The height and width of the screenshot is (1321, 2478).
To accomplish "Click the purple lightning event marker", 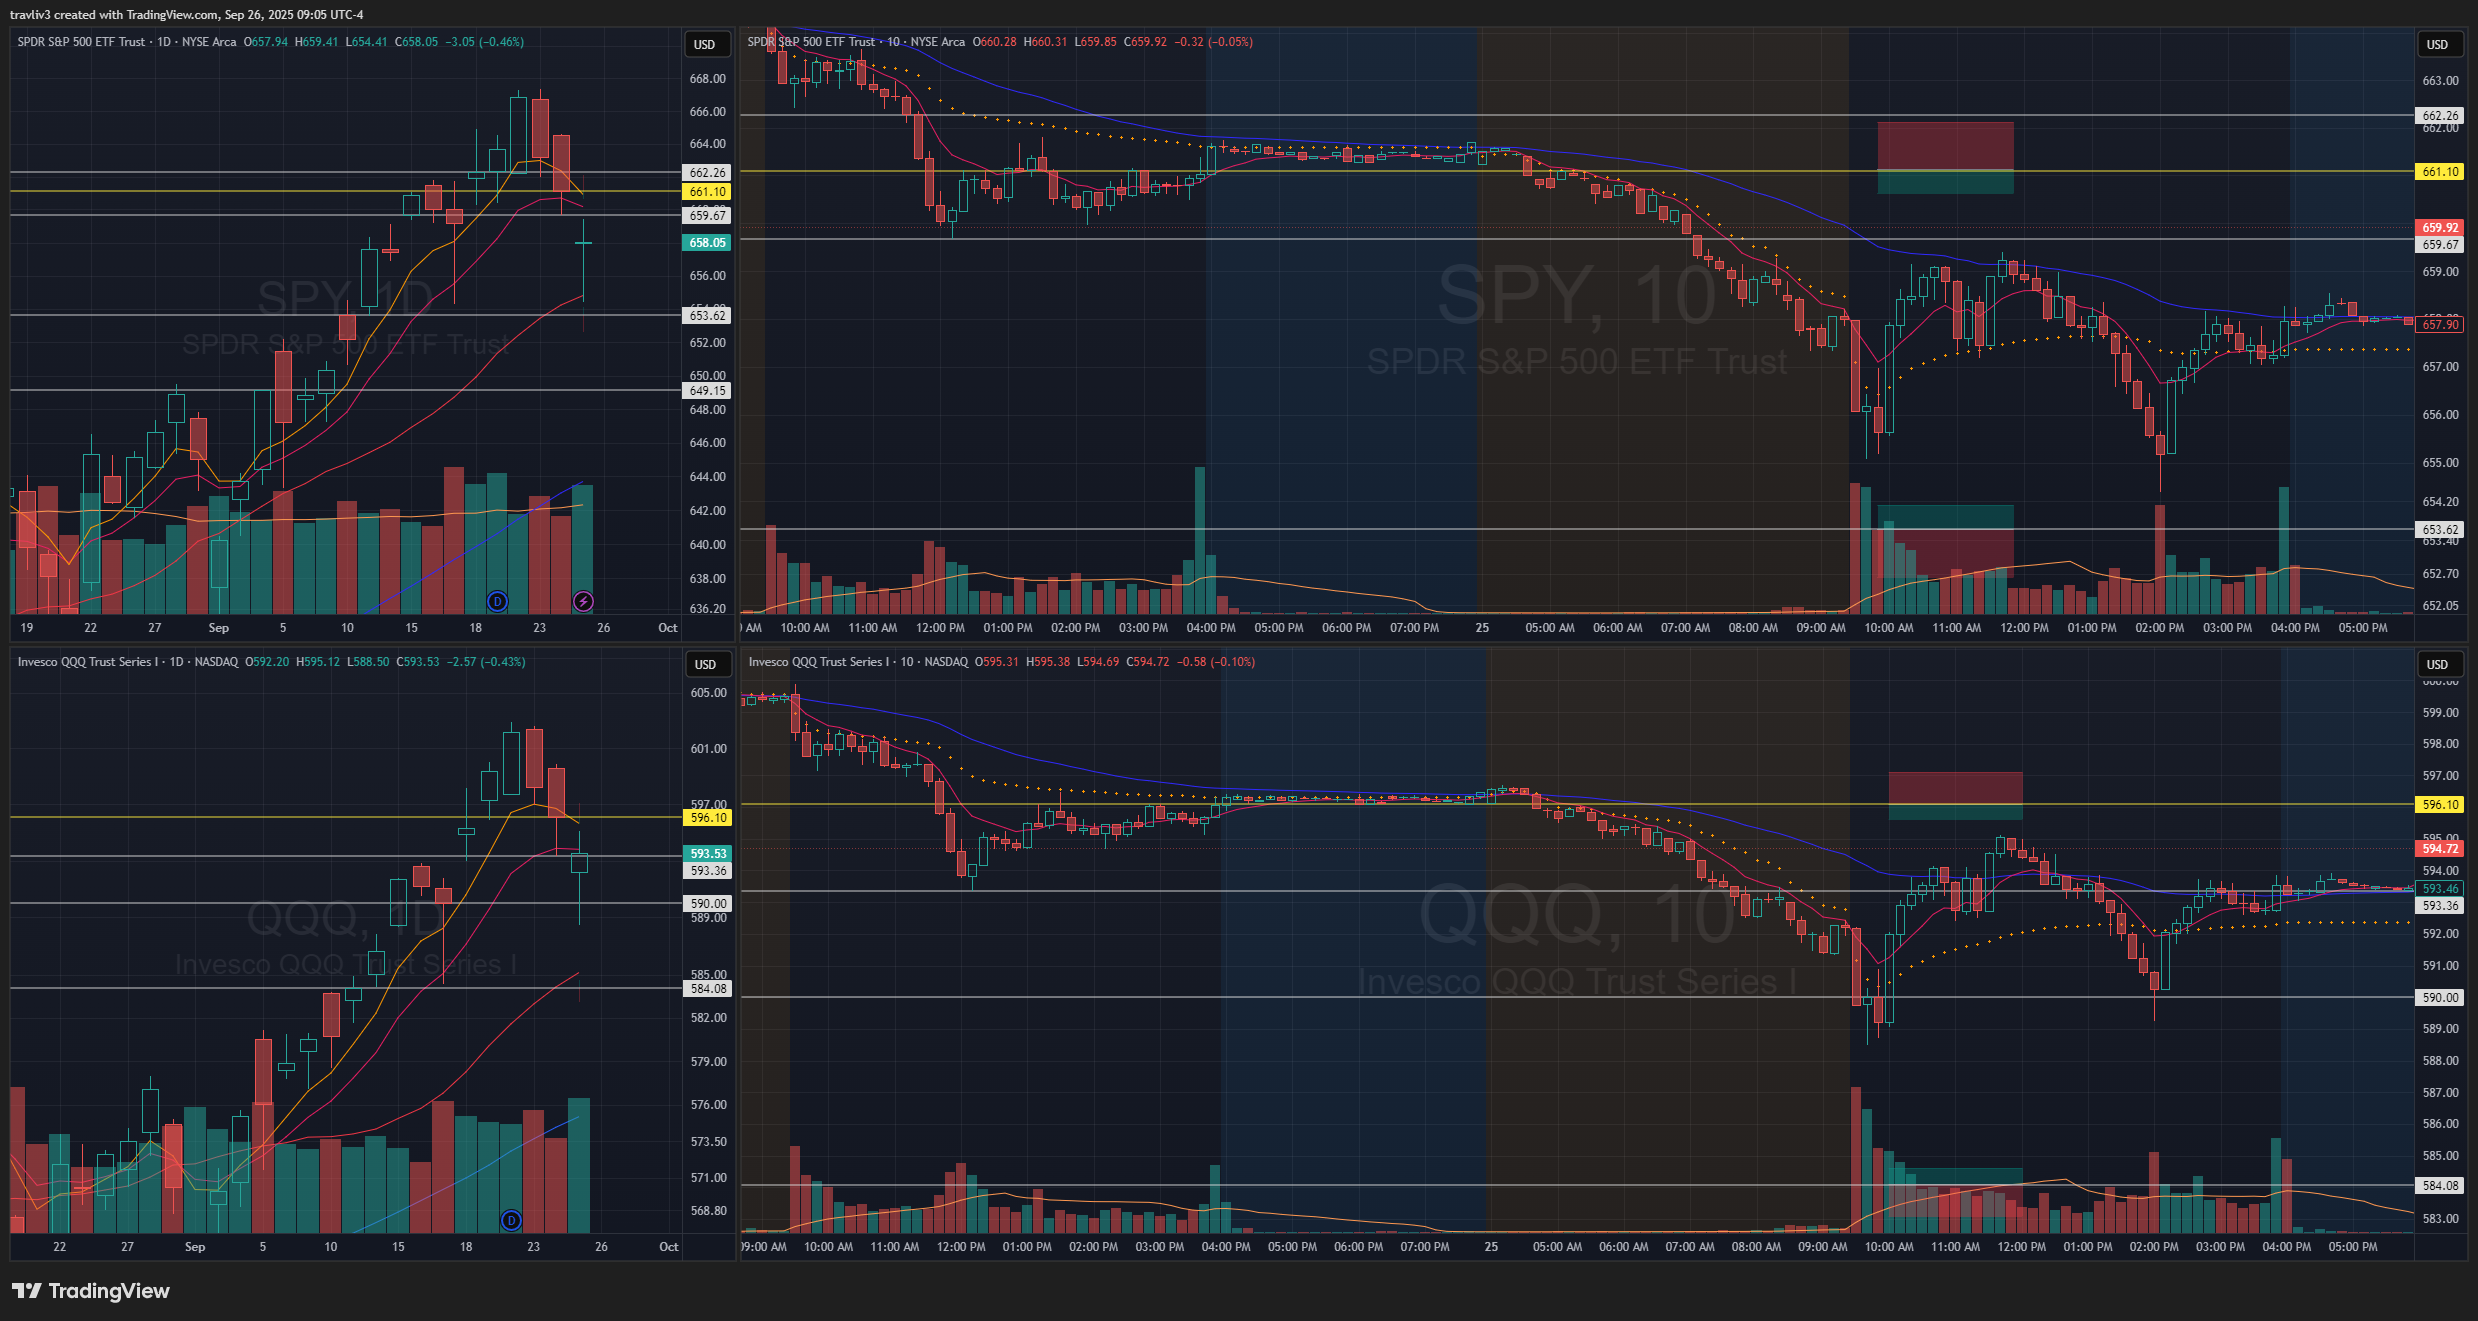I will click(583, 601).
